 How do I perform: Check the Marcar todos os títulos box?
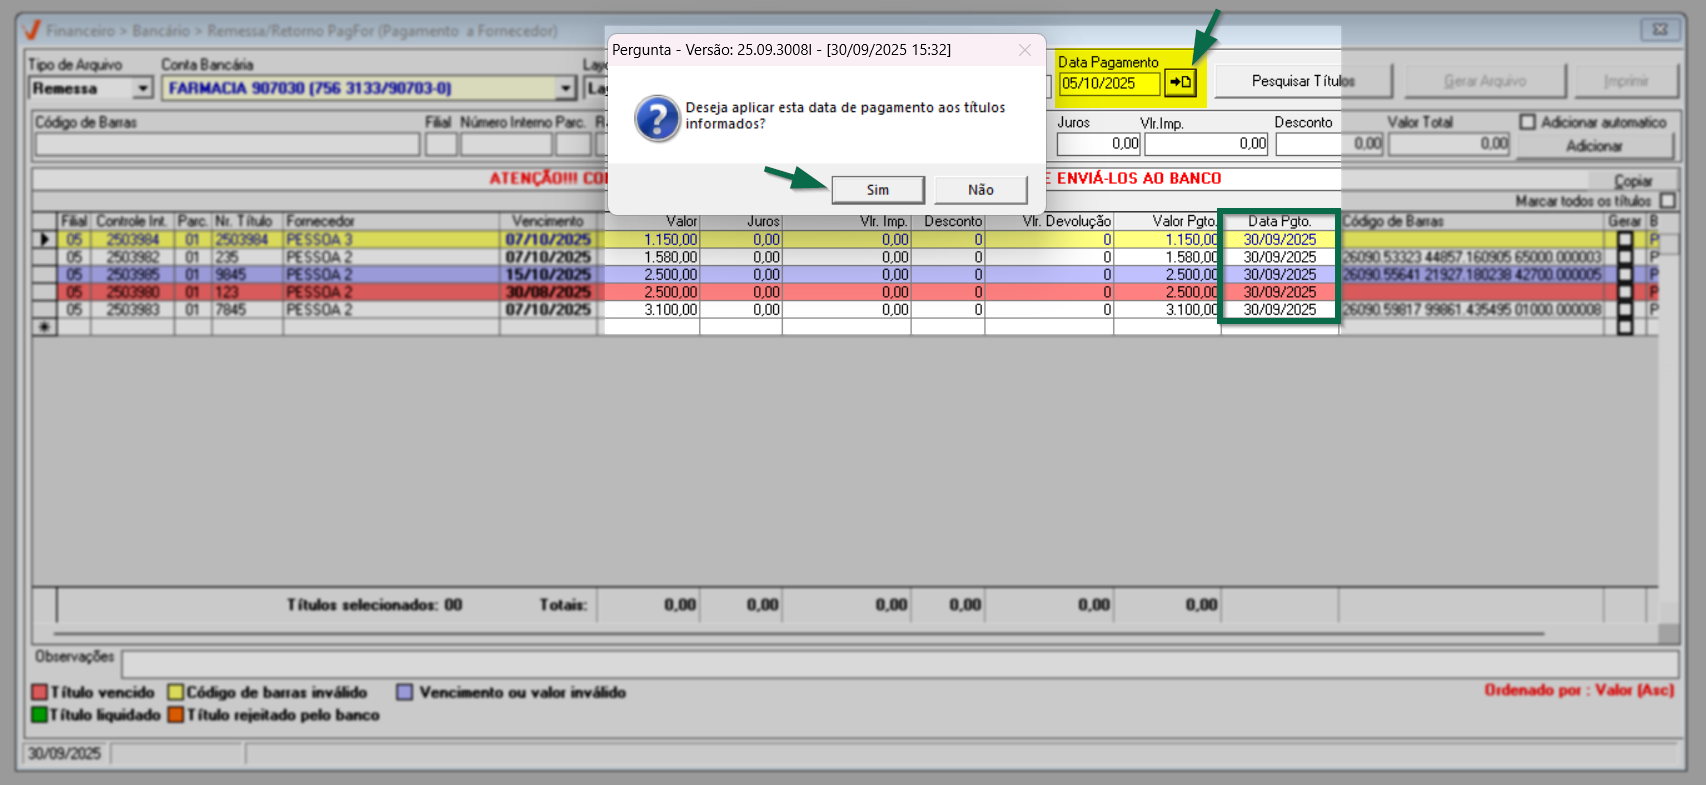click(x=1667, y=201)
